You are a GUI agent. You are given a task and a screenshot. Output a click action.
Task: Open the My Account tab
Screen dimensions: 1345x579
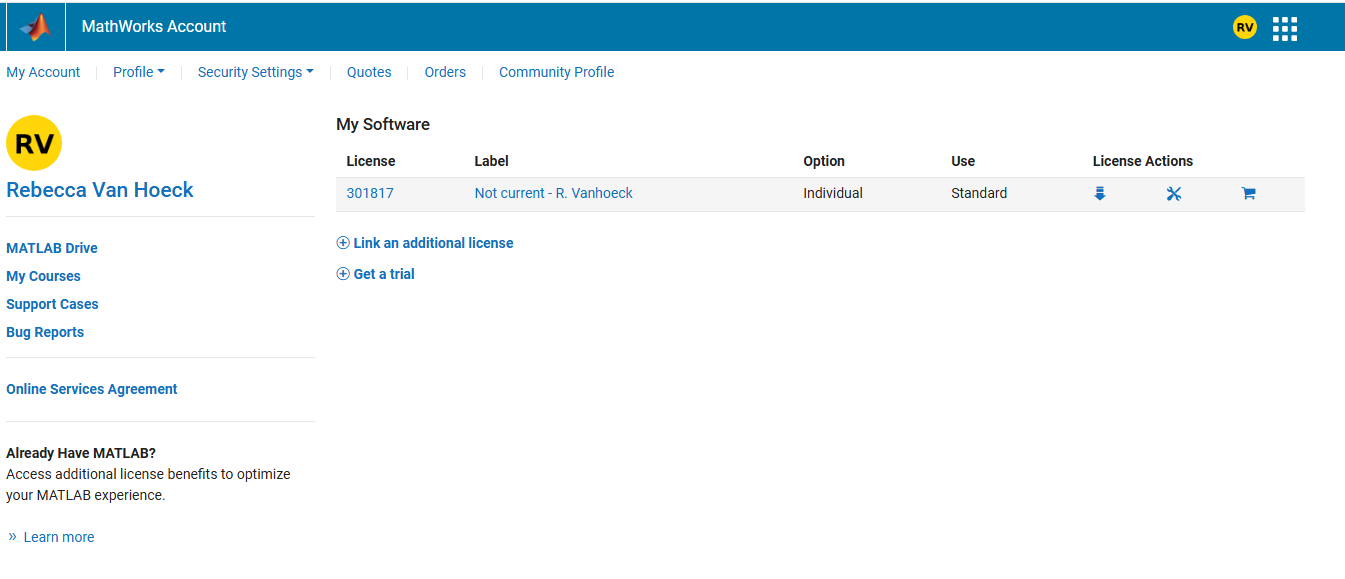point(43,72)
